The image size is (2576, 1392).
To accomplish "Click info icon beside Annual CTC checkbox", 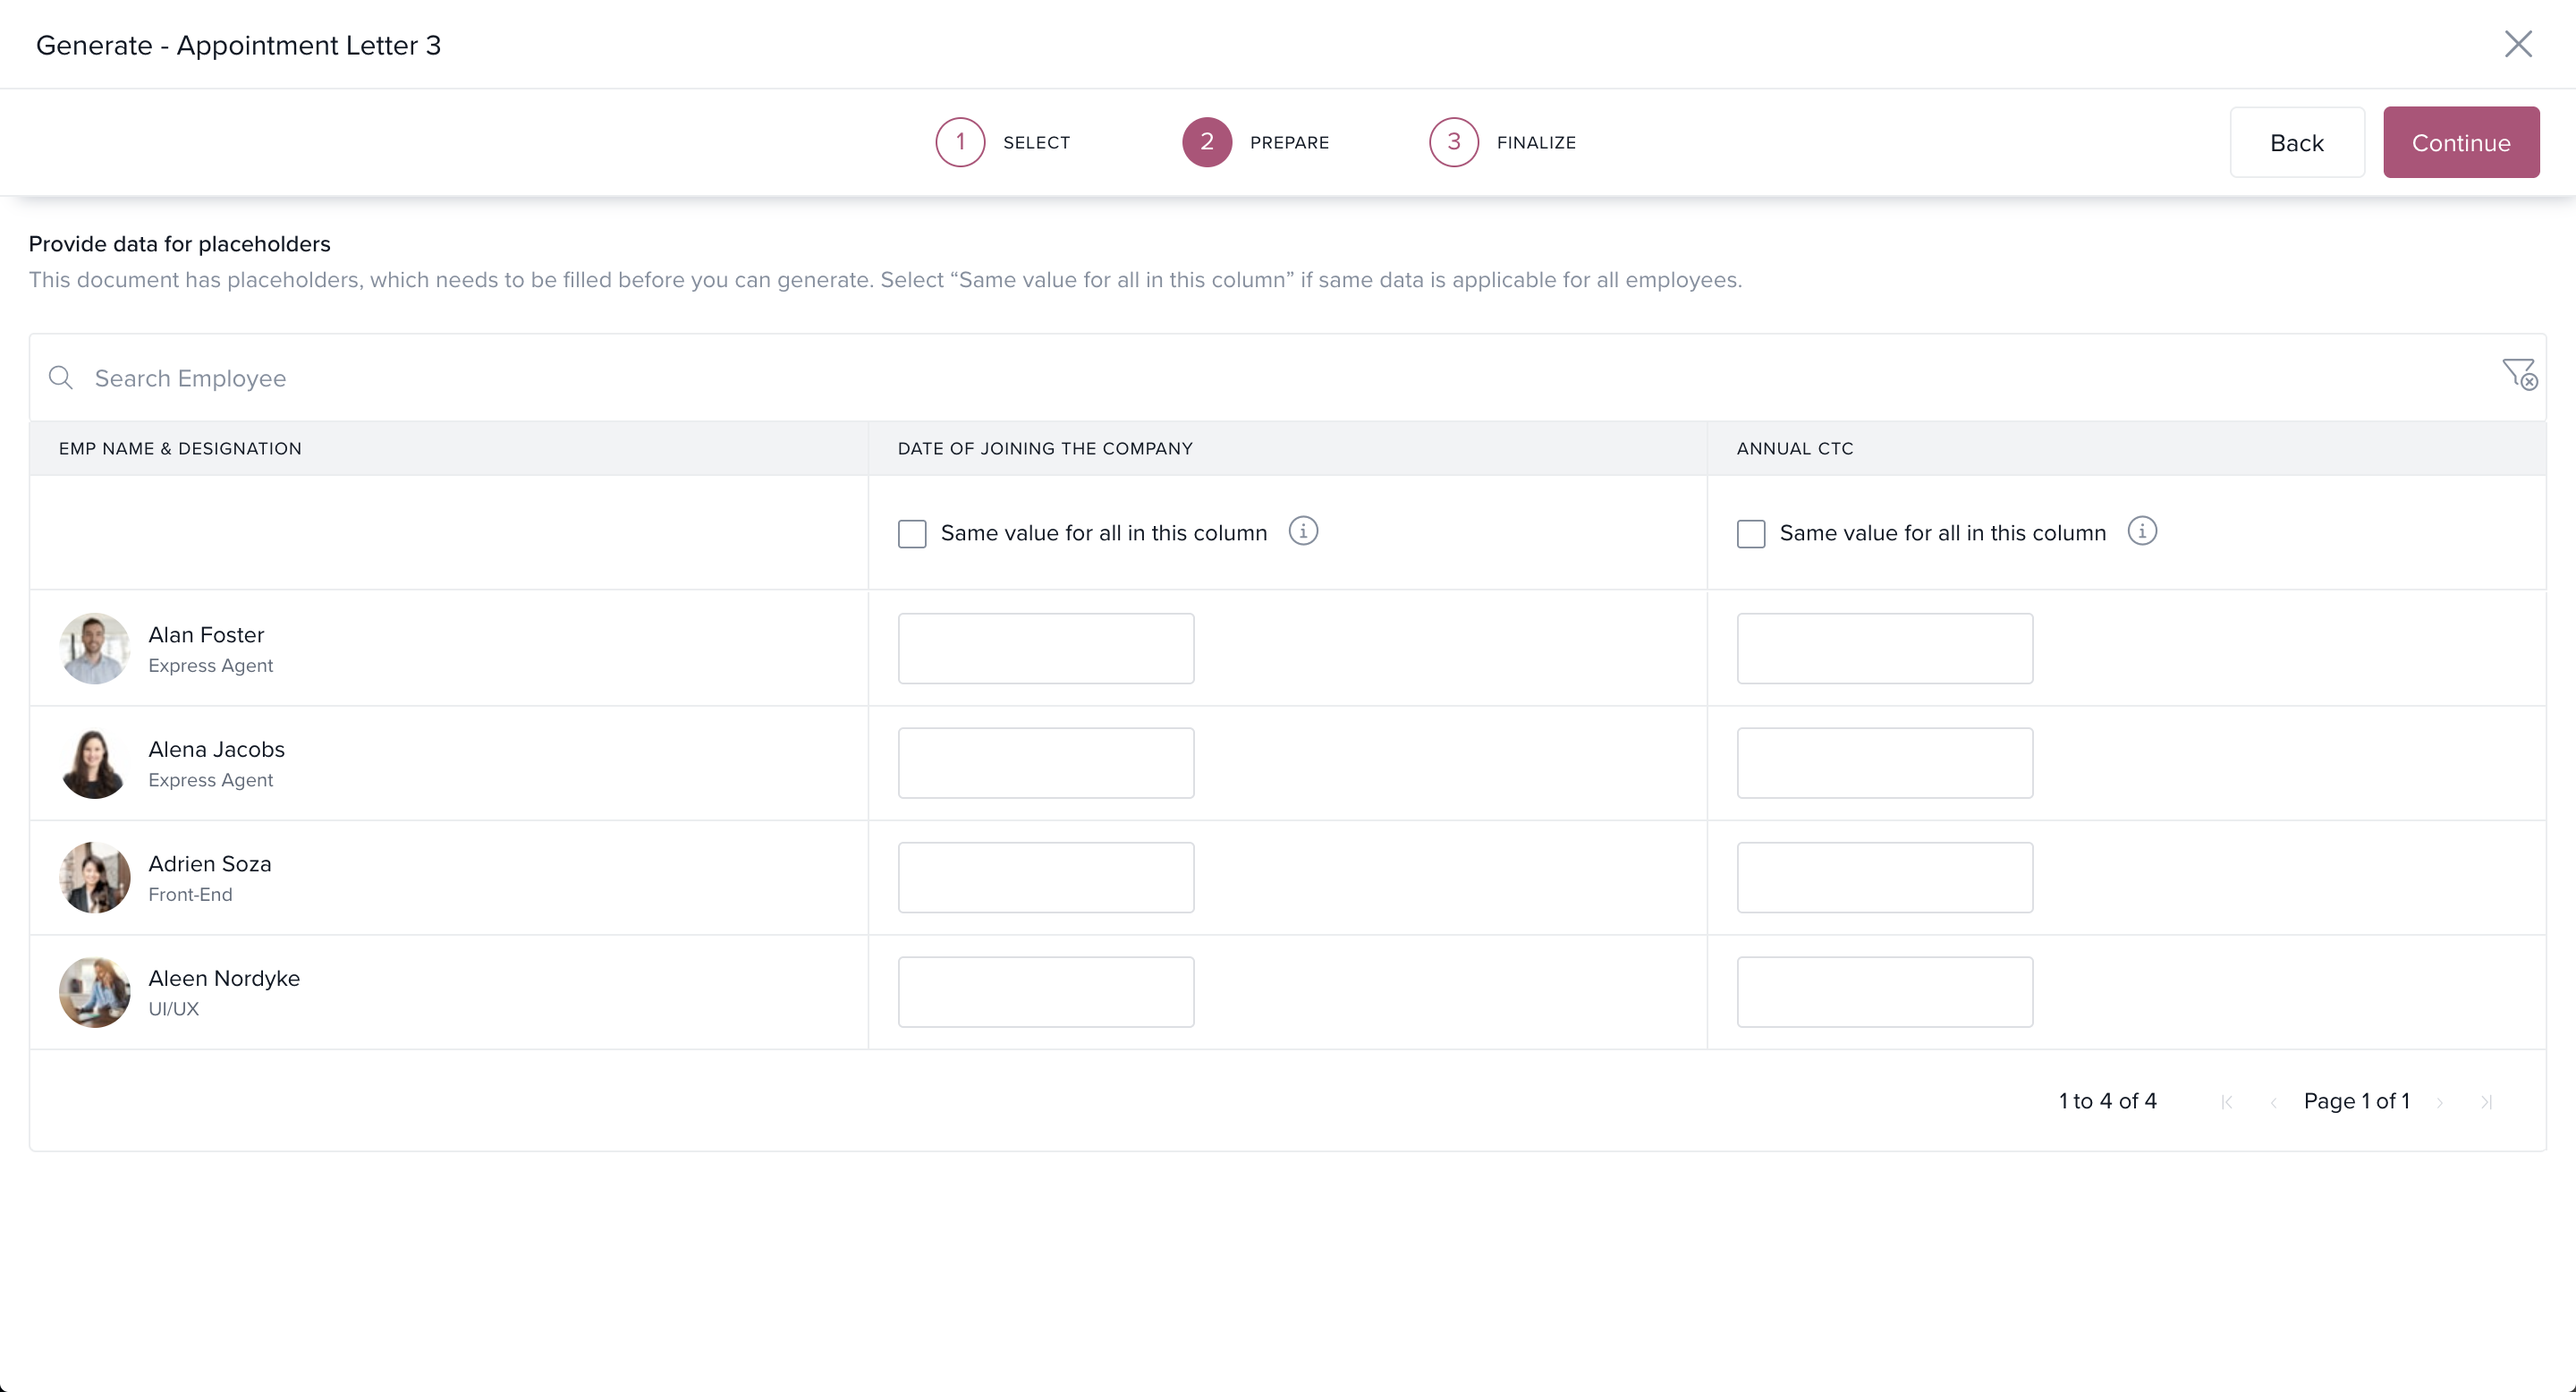I will [2142, 531].
